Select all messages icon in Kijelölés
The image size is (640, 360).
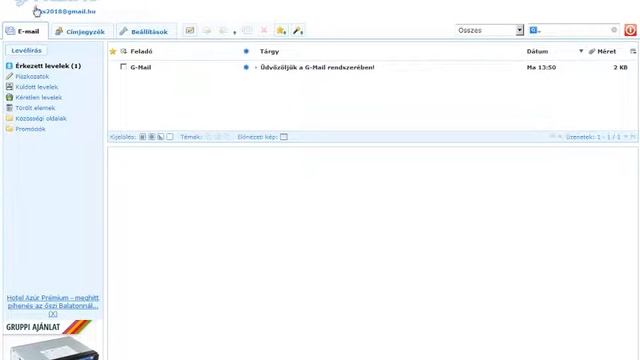point(142,137)
